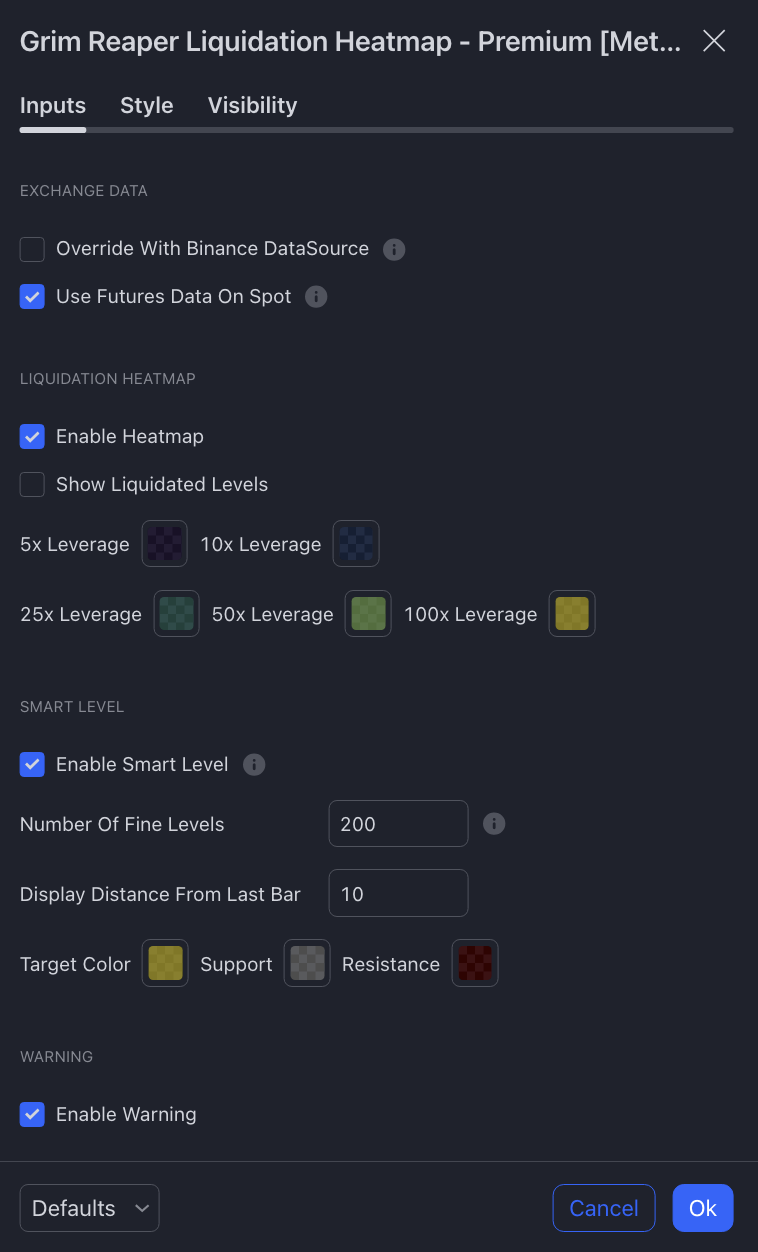The image size is (758, 1252).
Task: Disable the Enable Warning checkbox
Action: pyautogui.click(x=33, y=1115)
